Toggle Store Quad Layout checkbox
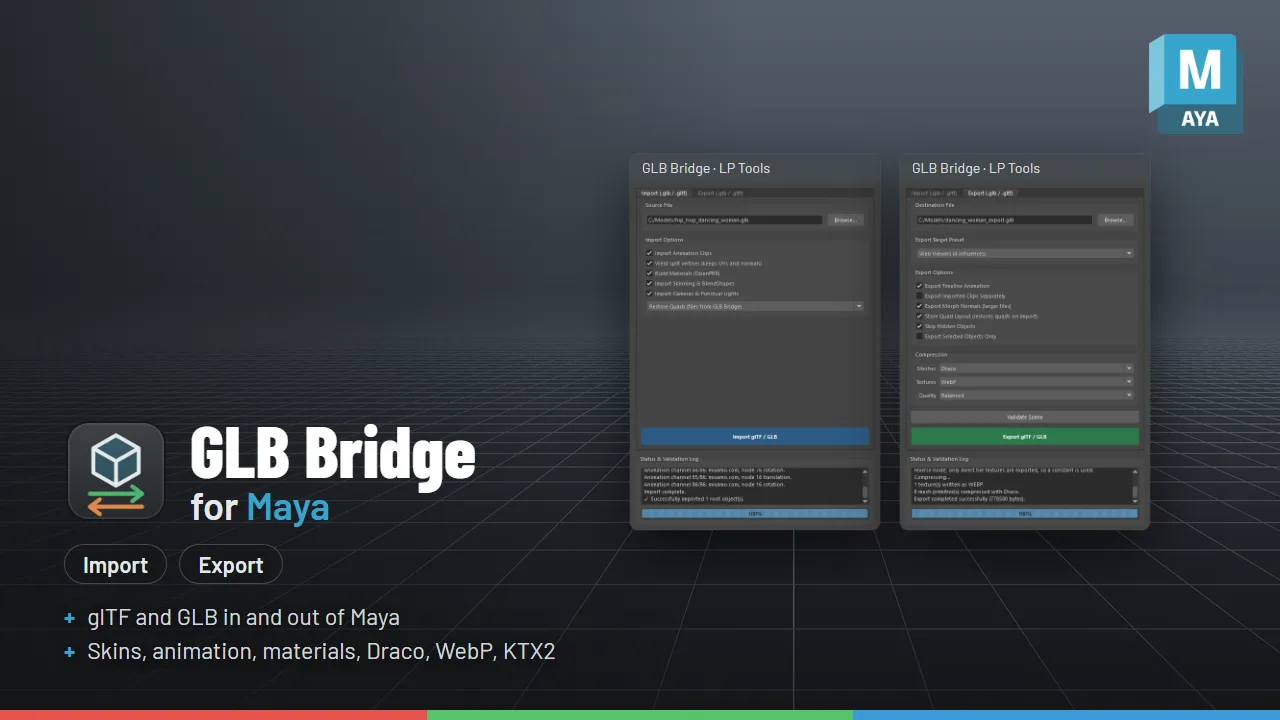Screen dimensions: 1280x720 [x=919, y=316]
